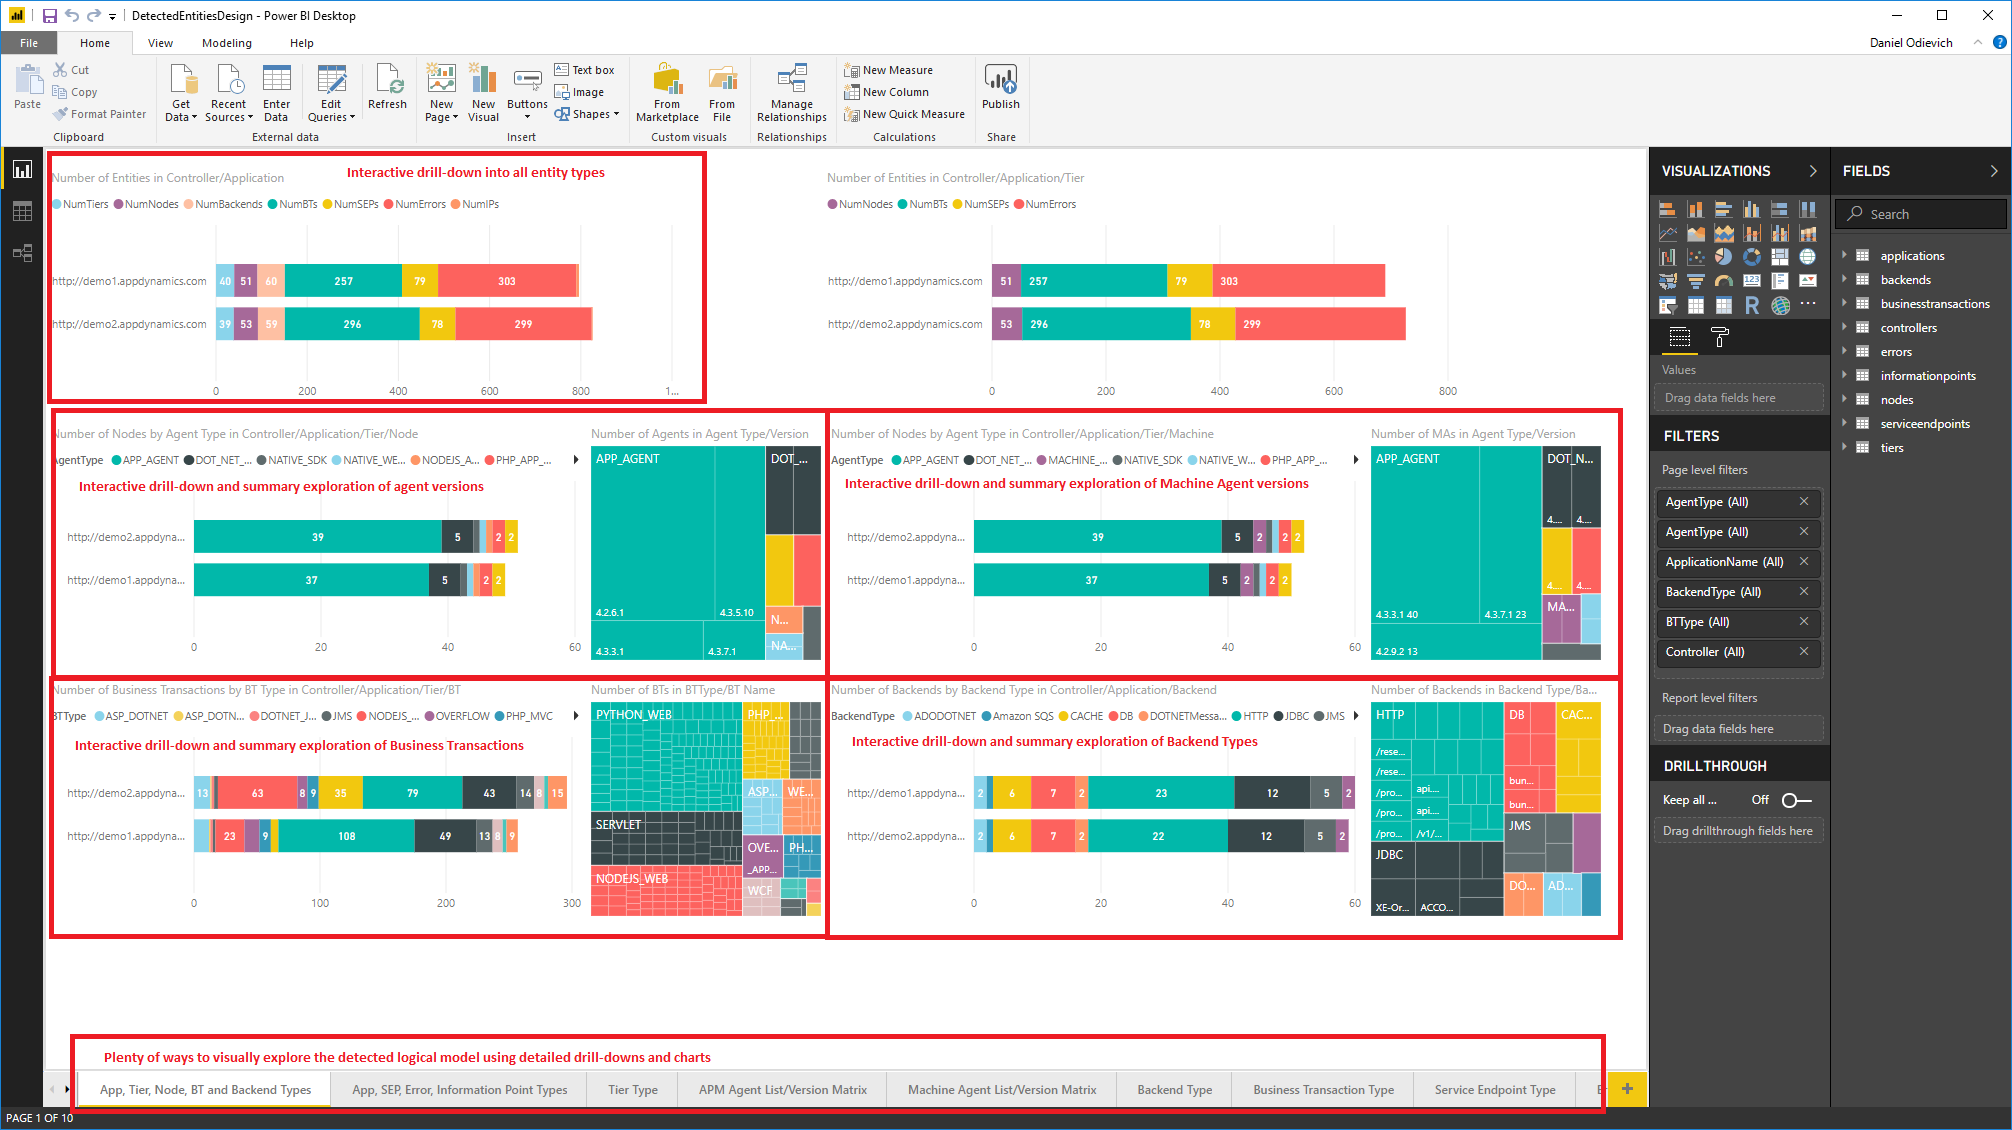The height and width of the screenshot is (1130, 2012).
Task: Select the slicer visualization
Action: click(1667, 305)
